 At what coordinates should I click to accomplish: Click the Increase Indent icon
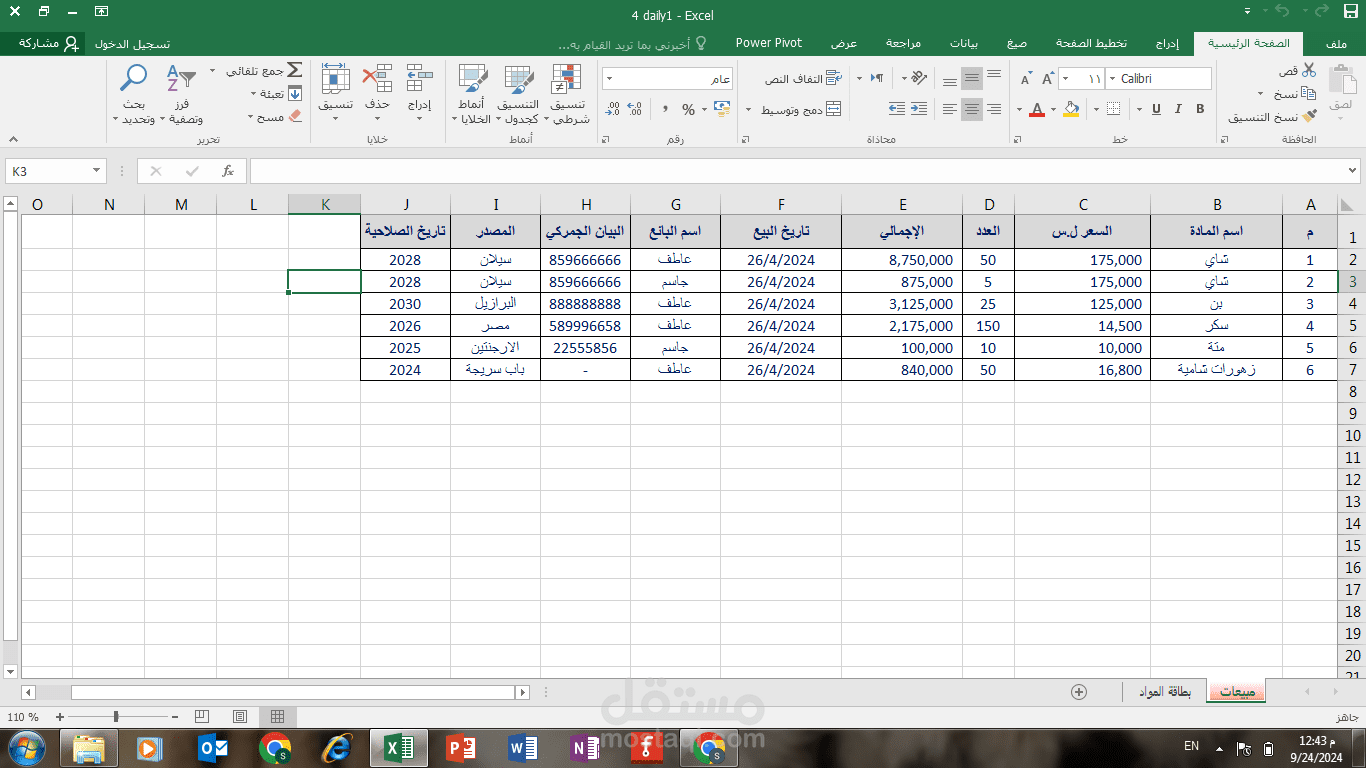[897, 109]
